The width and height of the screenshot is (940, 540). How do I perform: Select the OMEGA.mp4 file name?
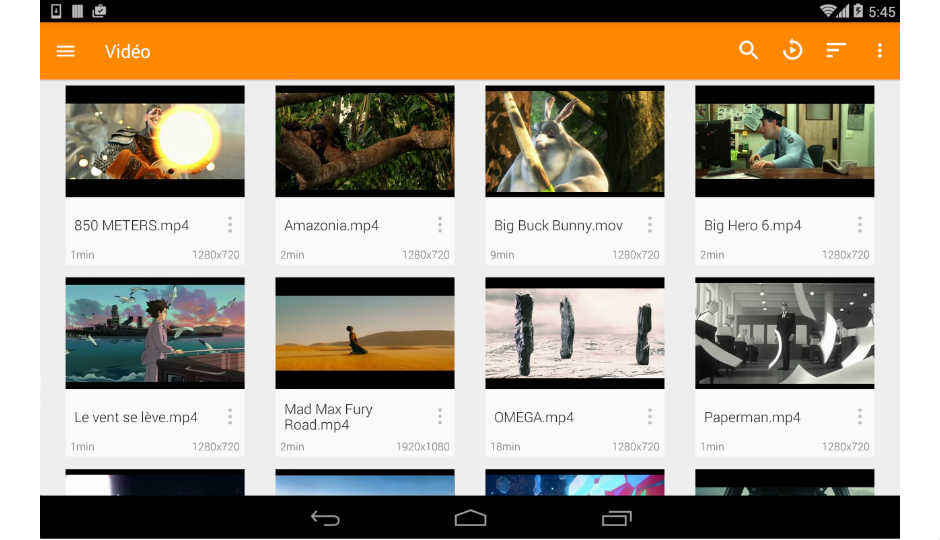pyautogui.click(x=534, y=418)
